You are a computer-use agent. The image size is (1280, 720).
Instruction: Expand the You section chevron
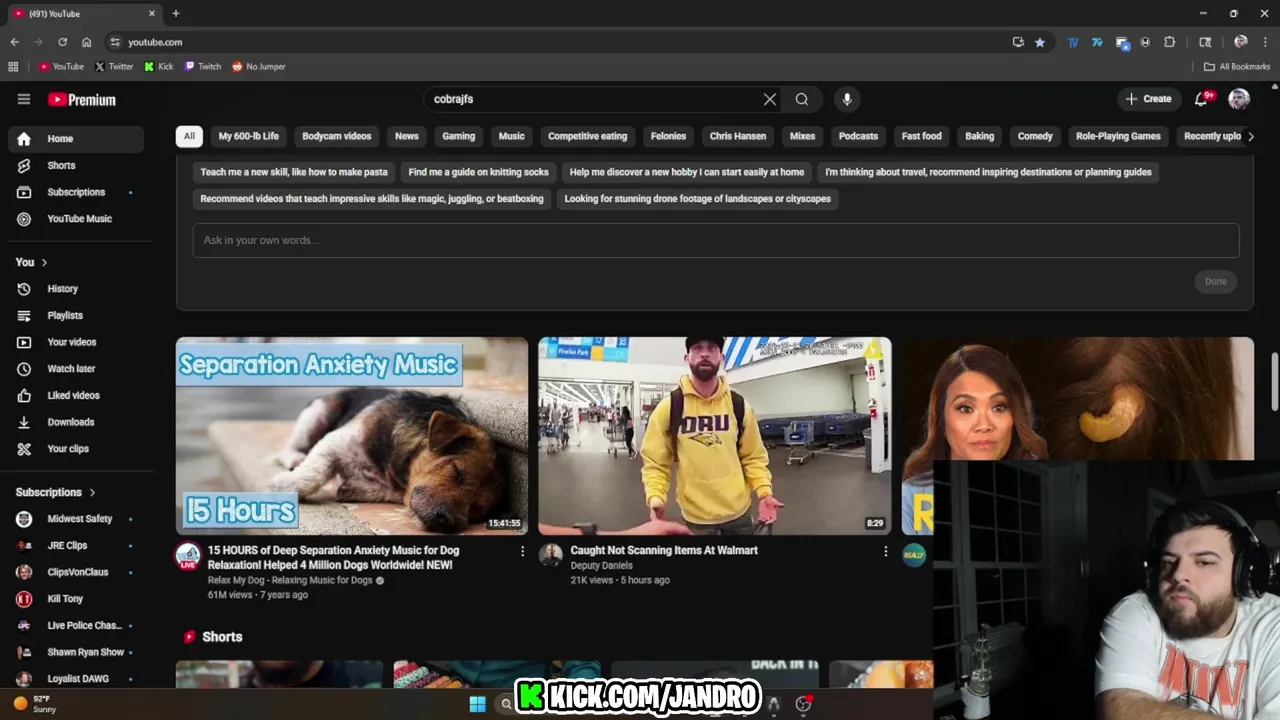44,262
